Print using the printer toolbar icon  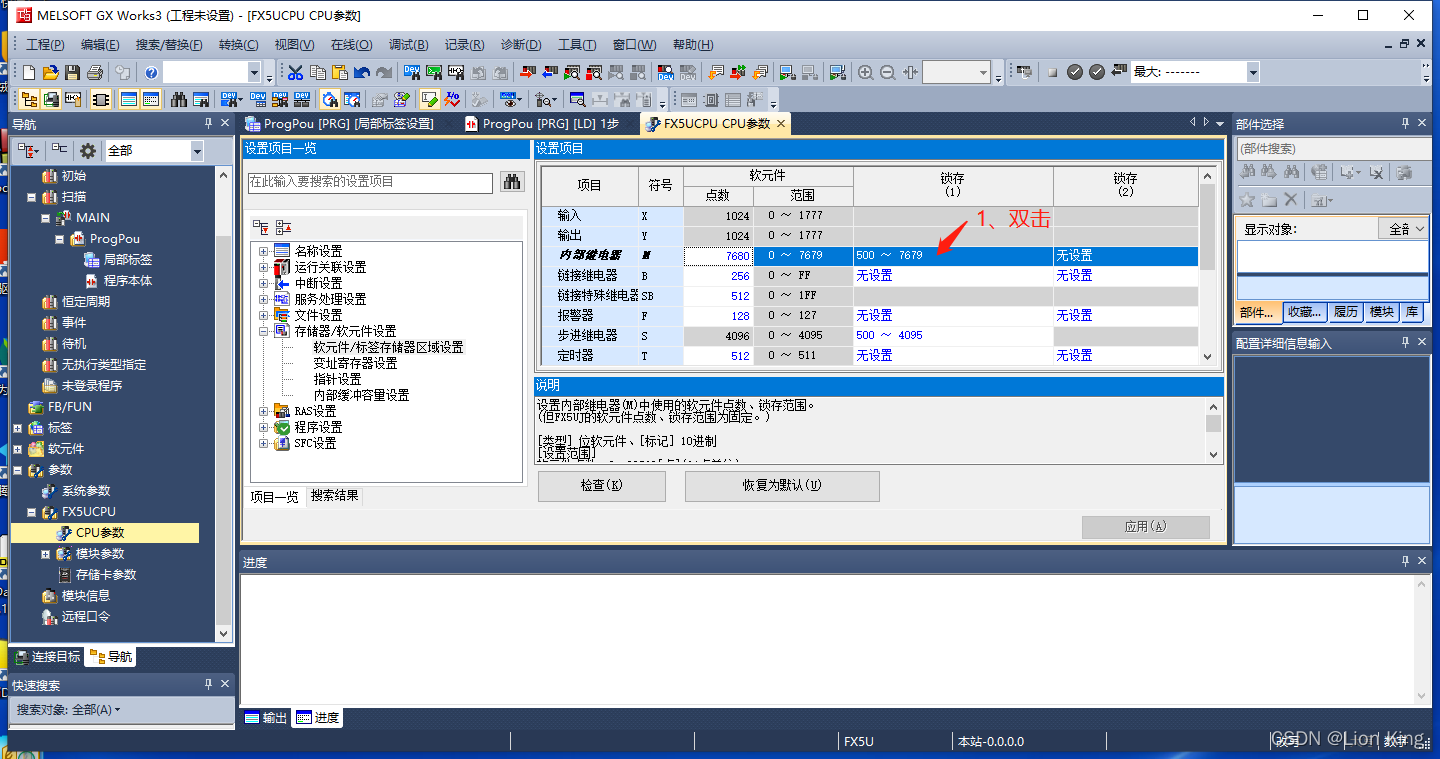[95, 72]
